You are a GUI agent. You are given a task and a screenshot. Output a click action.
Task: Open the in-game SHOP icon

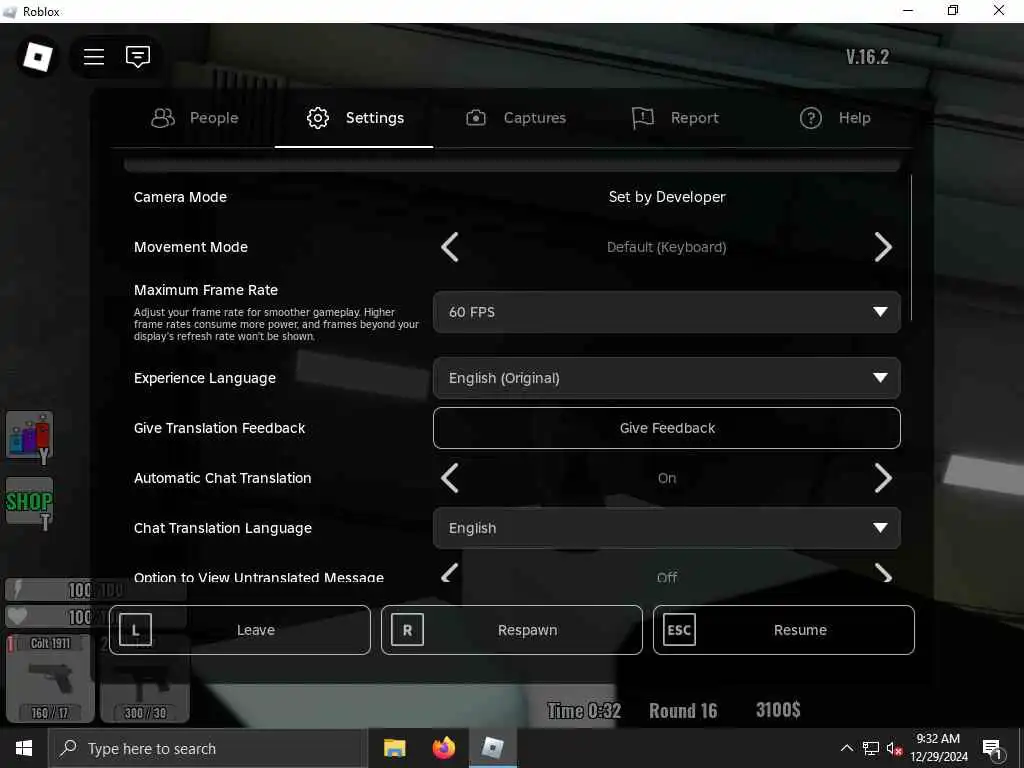coord(29,502)
